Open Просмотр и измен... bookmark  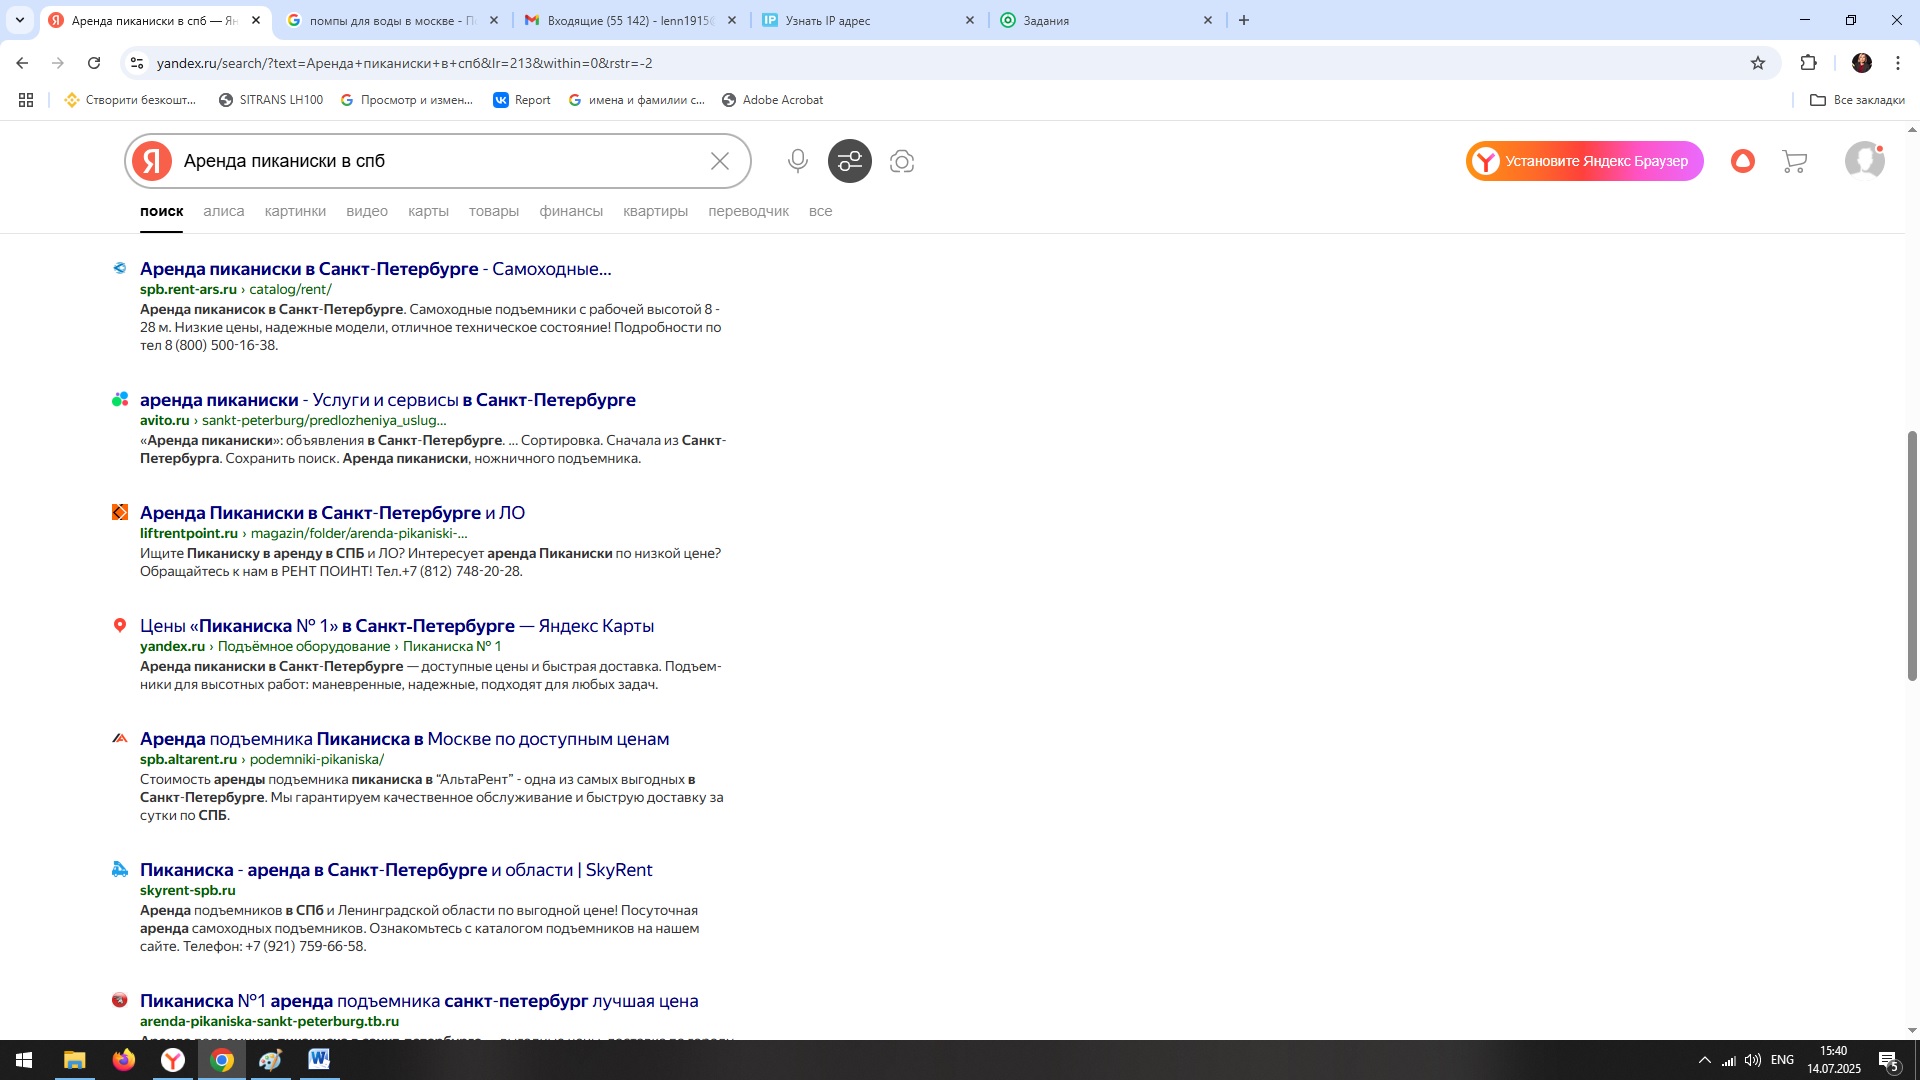406,100
